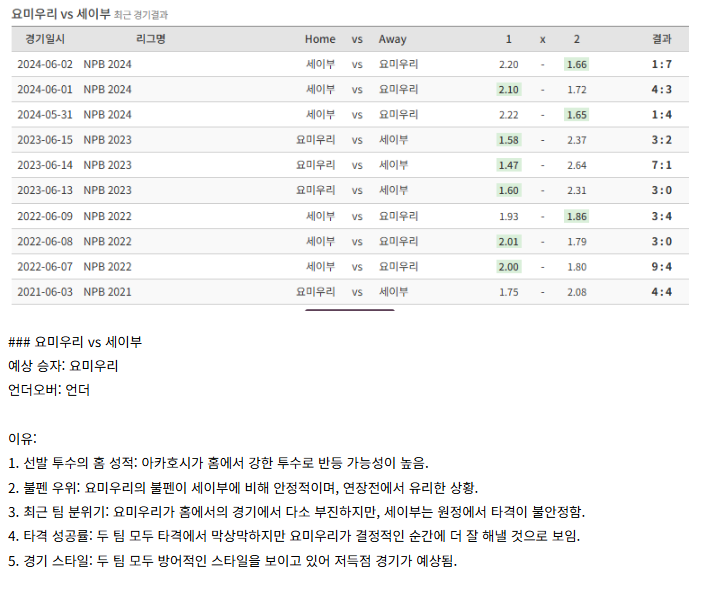The image size is (702, 589).
Task: Click the result 3:2
Action: [x=662, y=140]
